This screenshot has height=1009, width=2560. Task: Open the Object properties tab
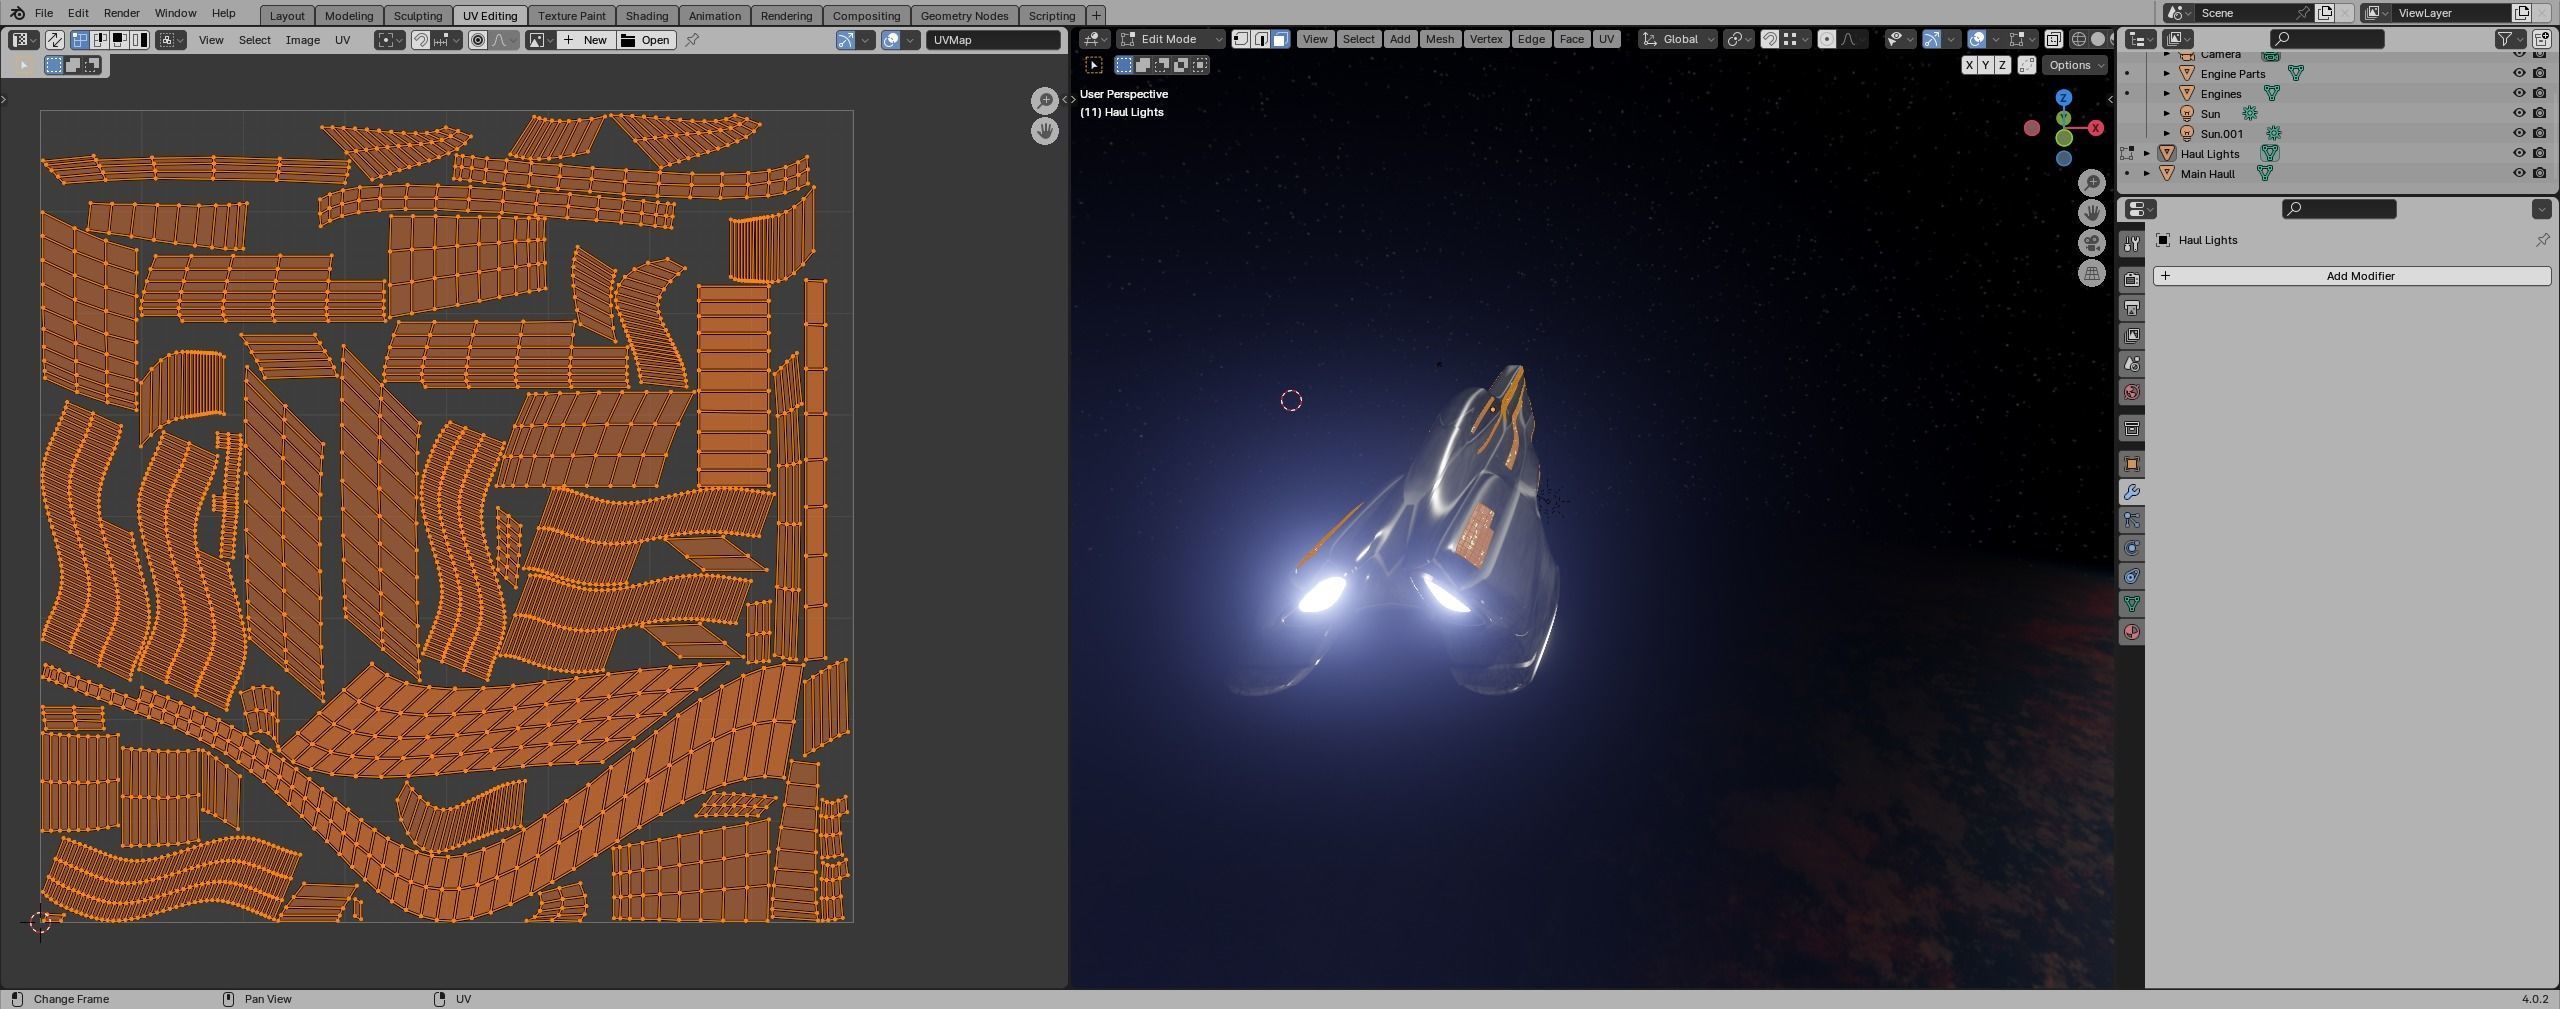[2131, 464]
